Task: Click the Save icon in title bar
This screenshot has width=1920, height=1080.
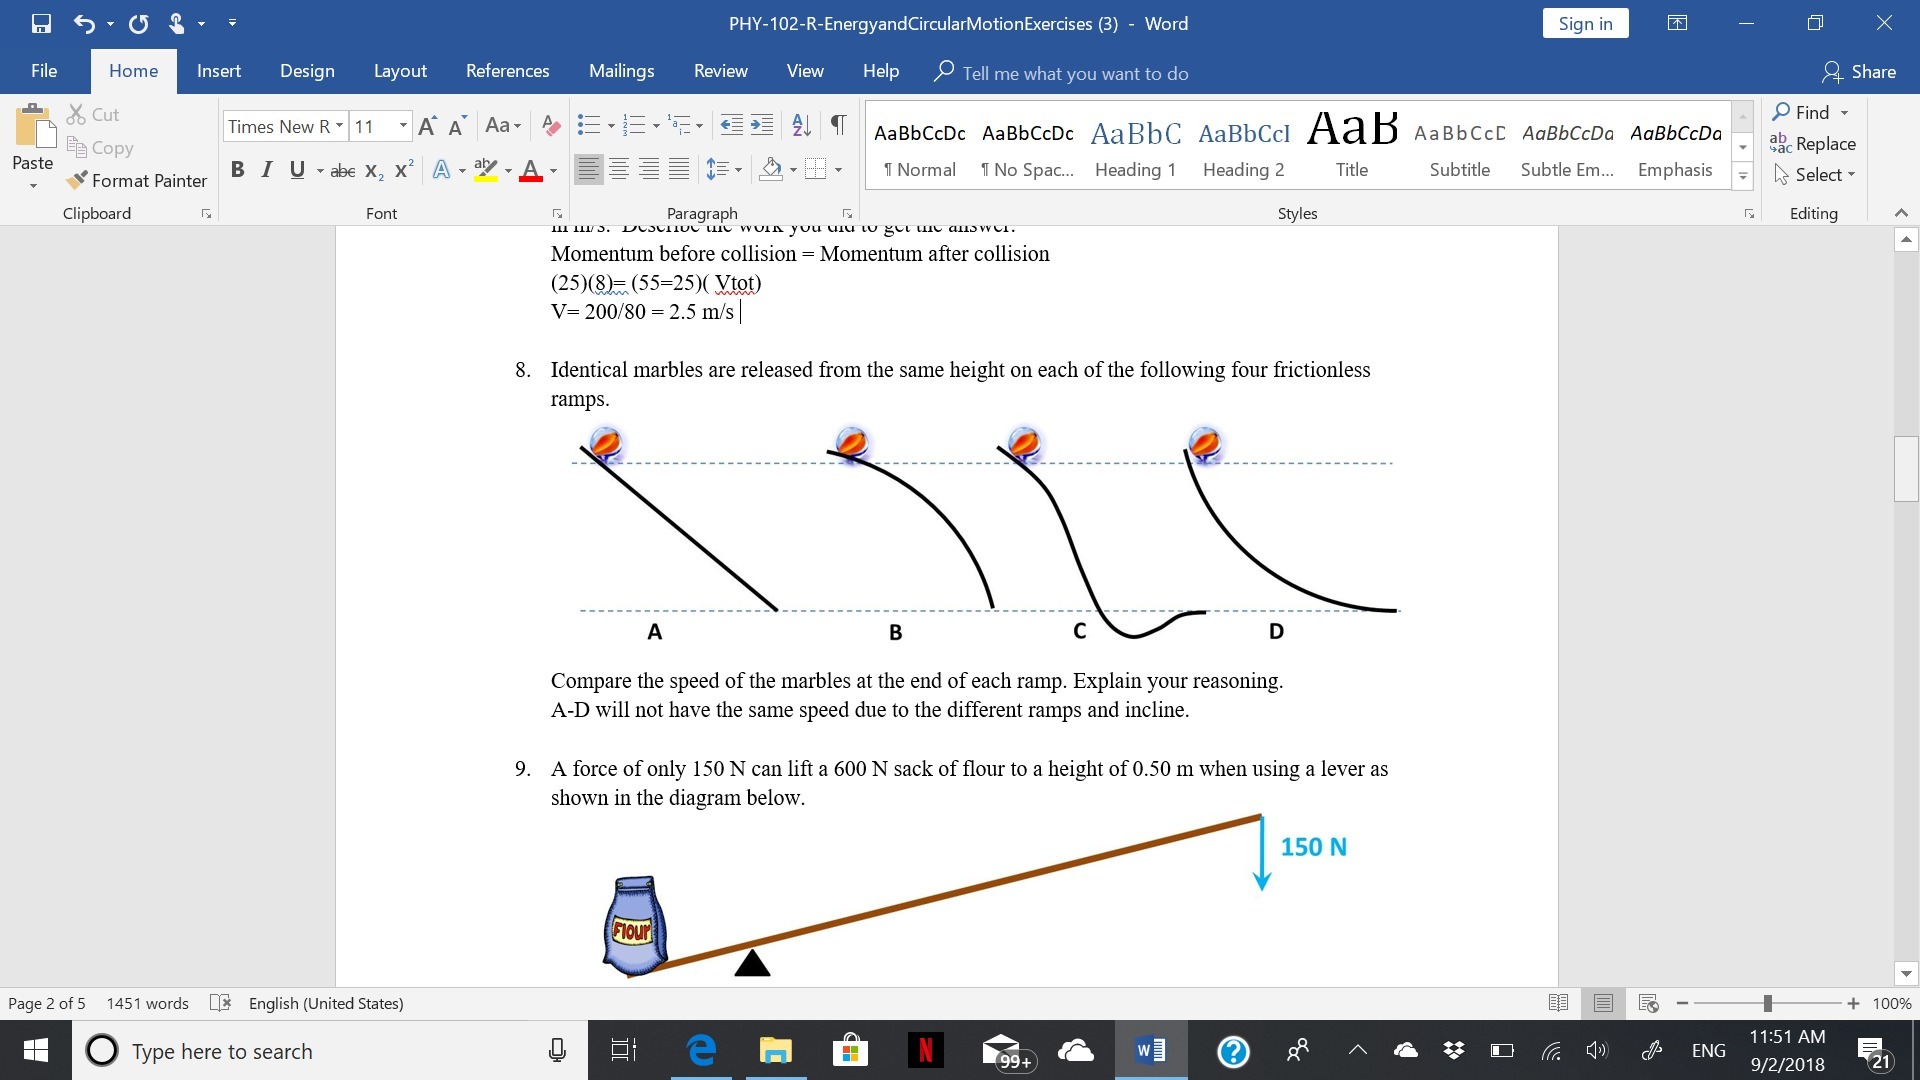Action: coord(41,23)
